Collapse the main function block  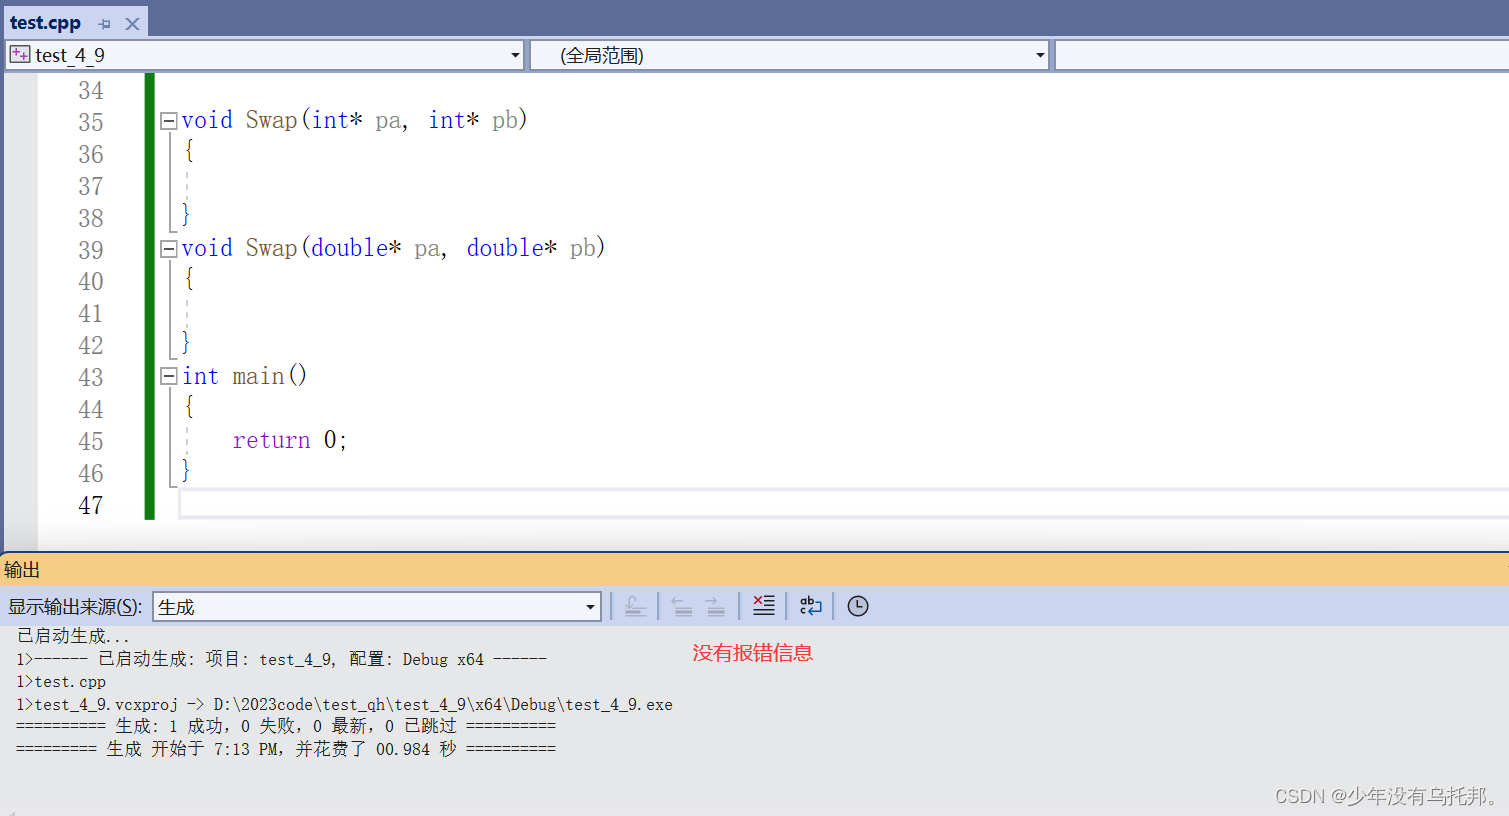pos(169,377)
